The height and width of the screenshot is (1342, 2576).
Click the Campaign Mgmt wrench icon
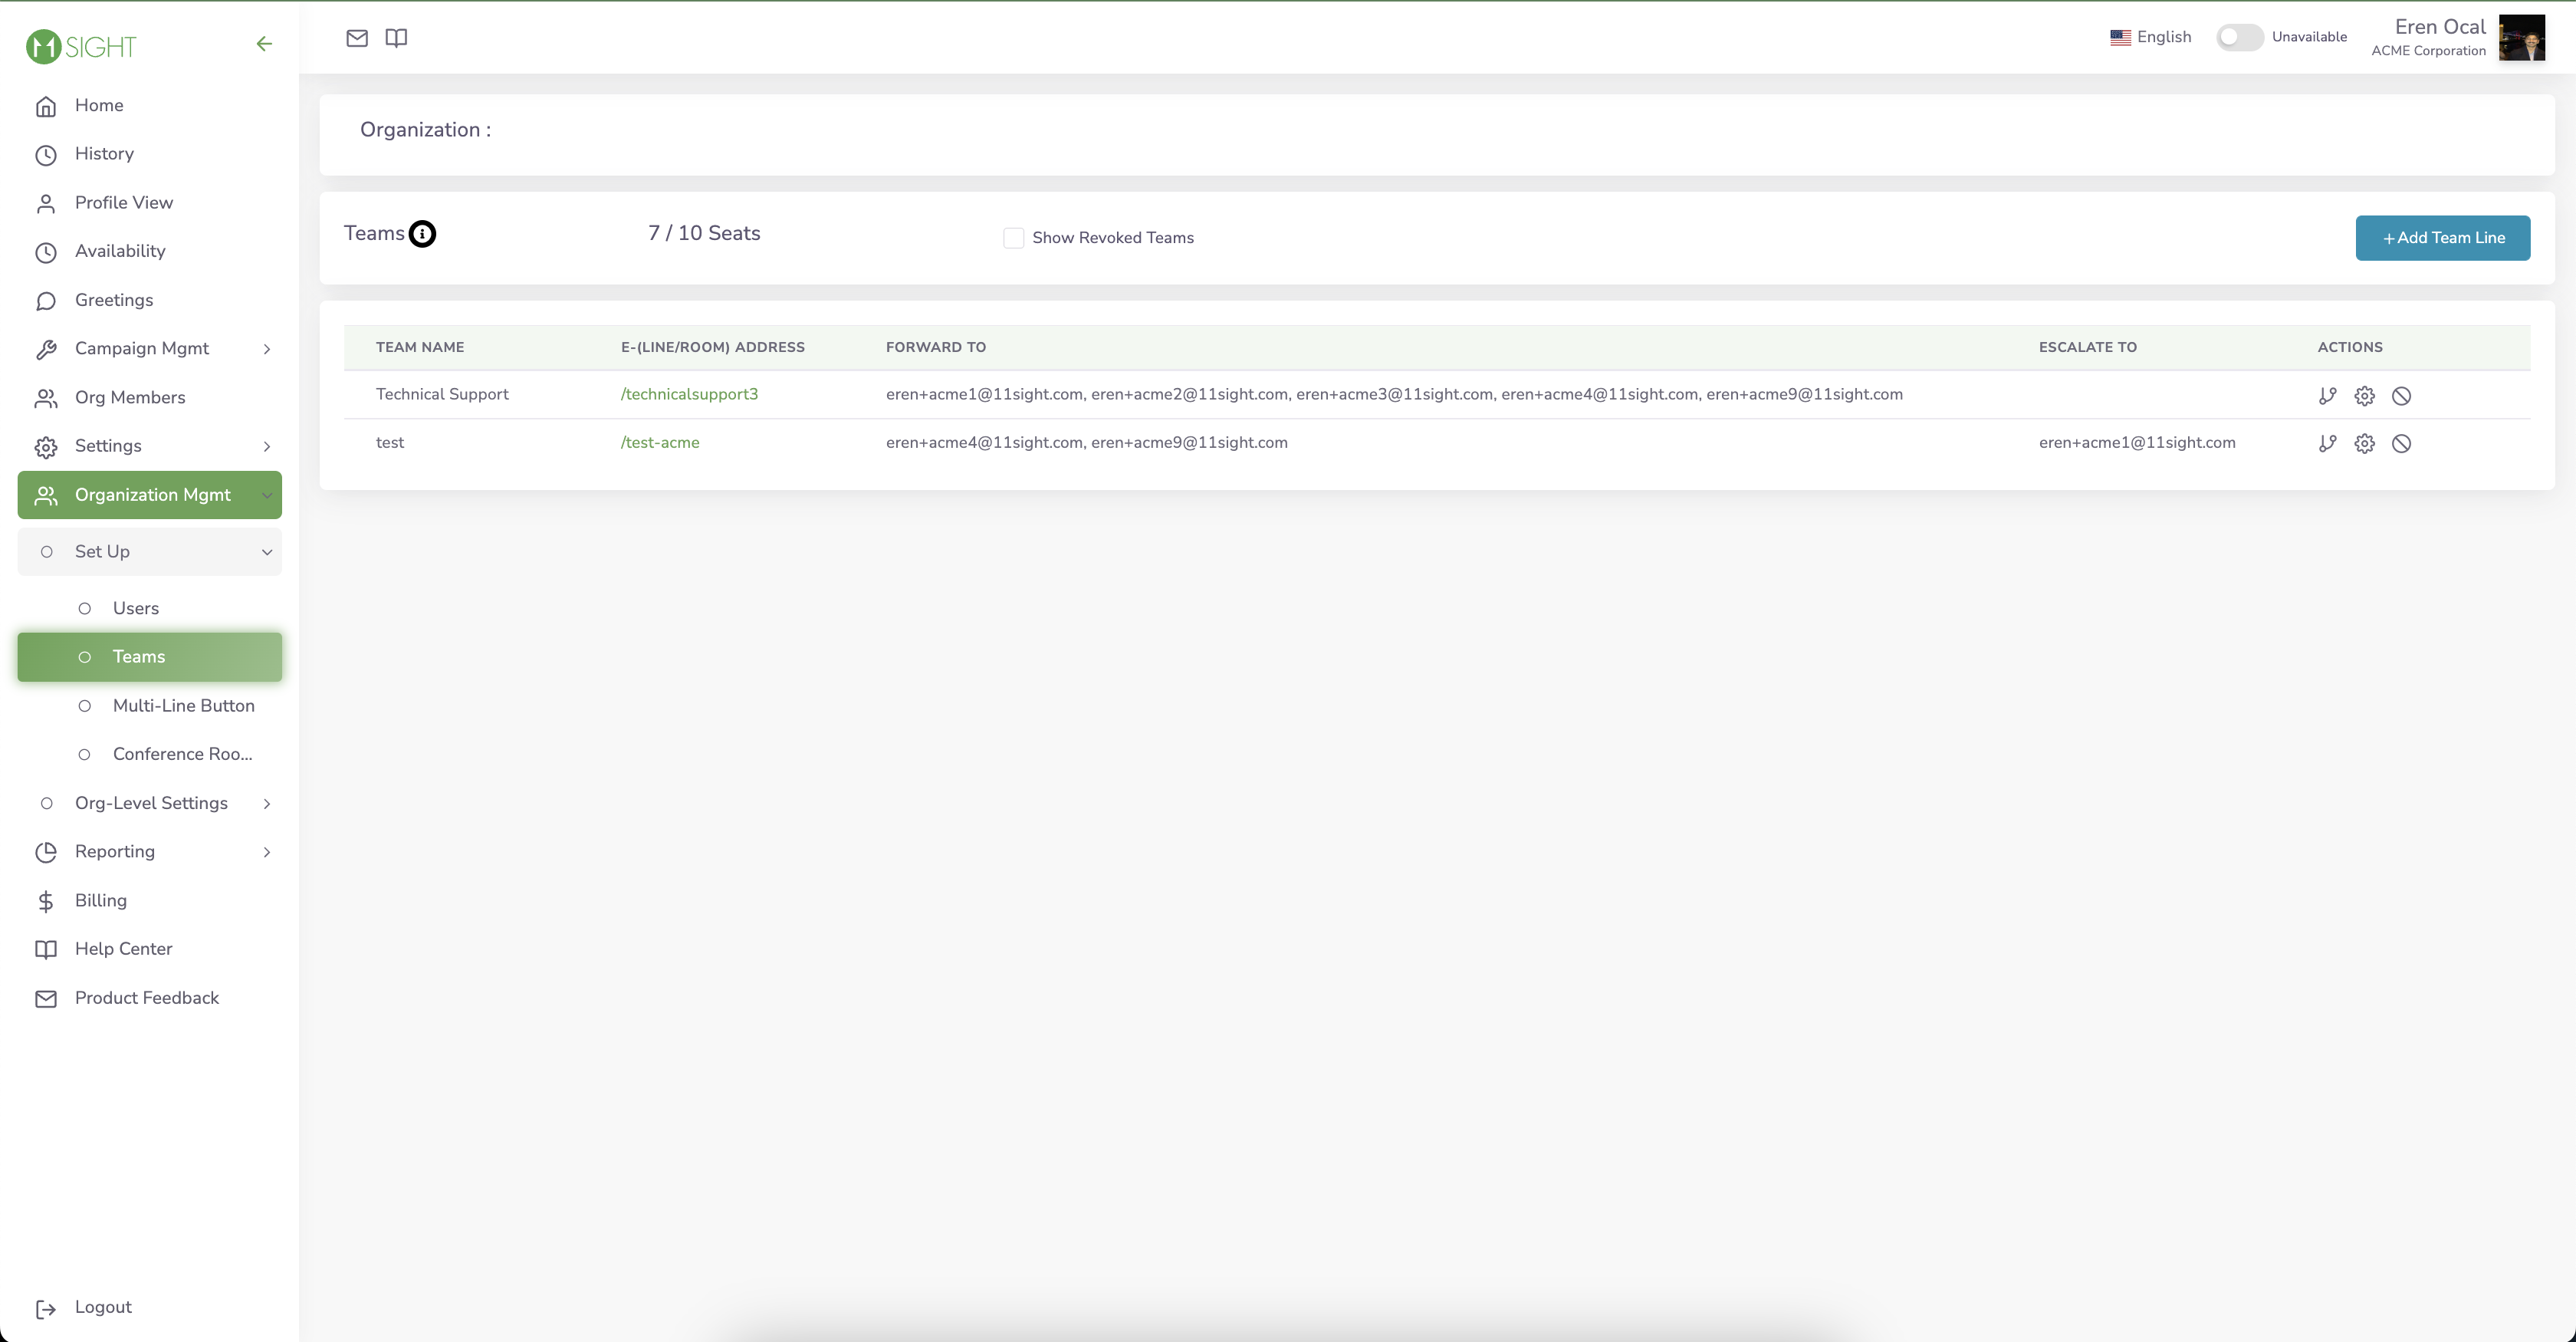click(x=46, y=350)
